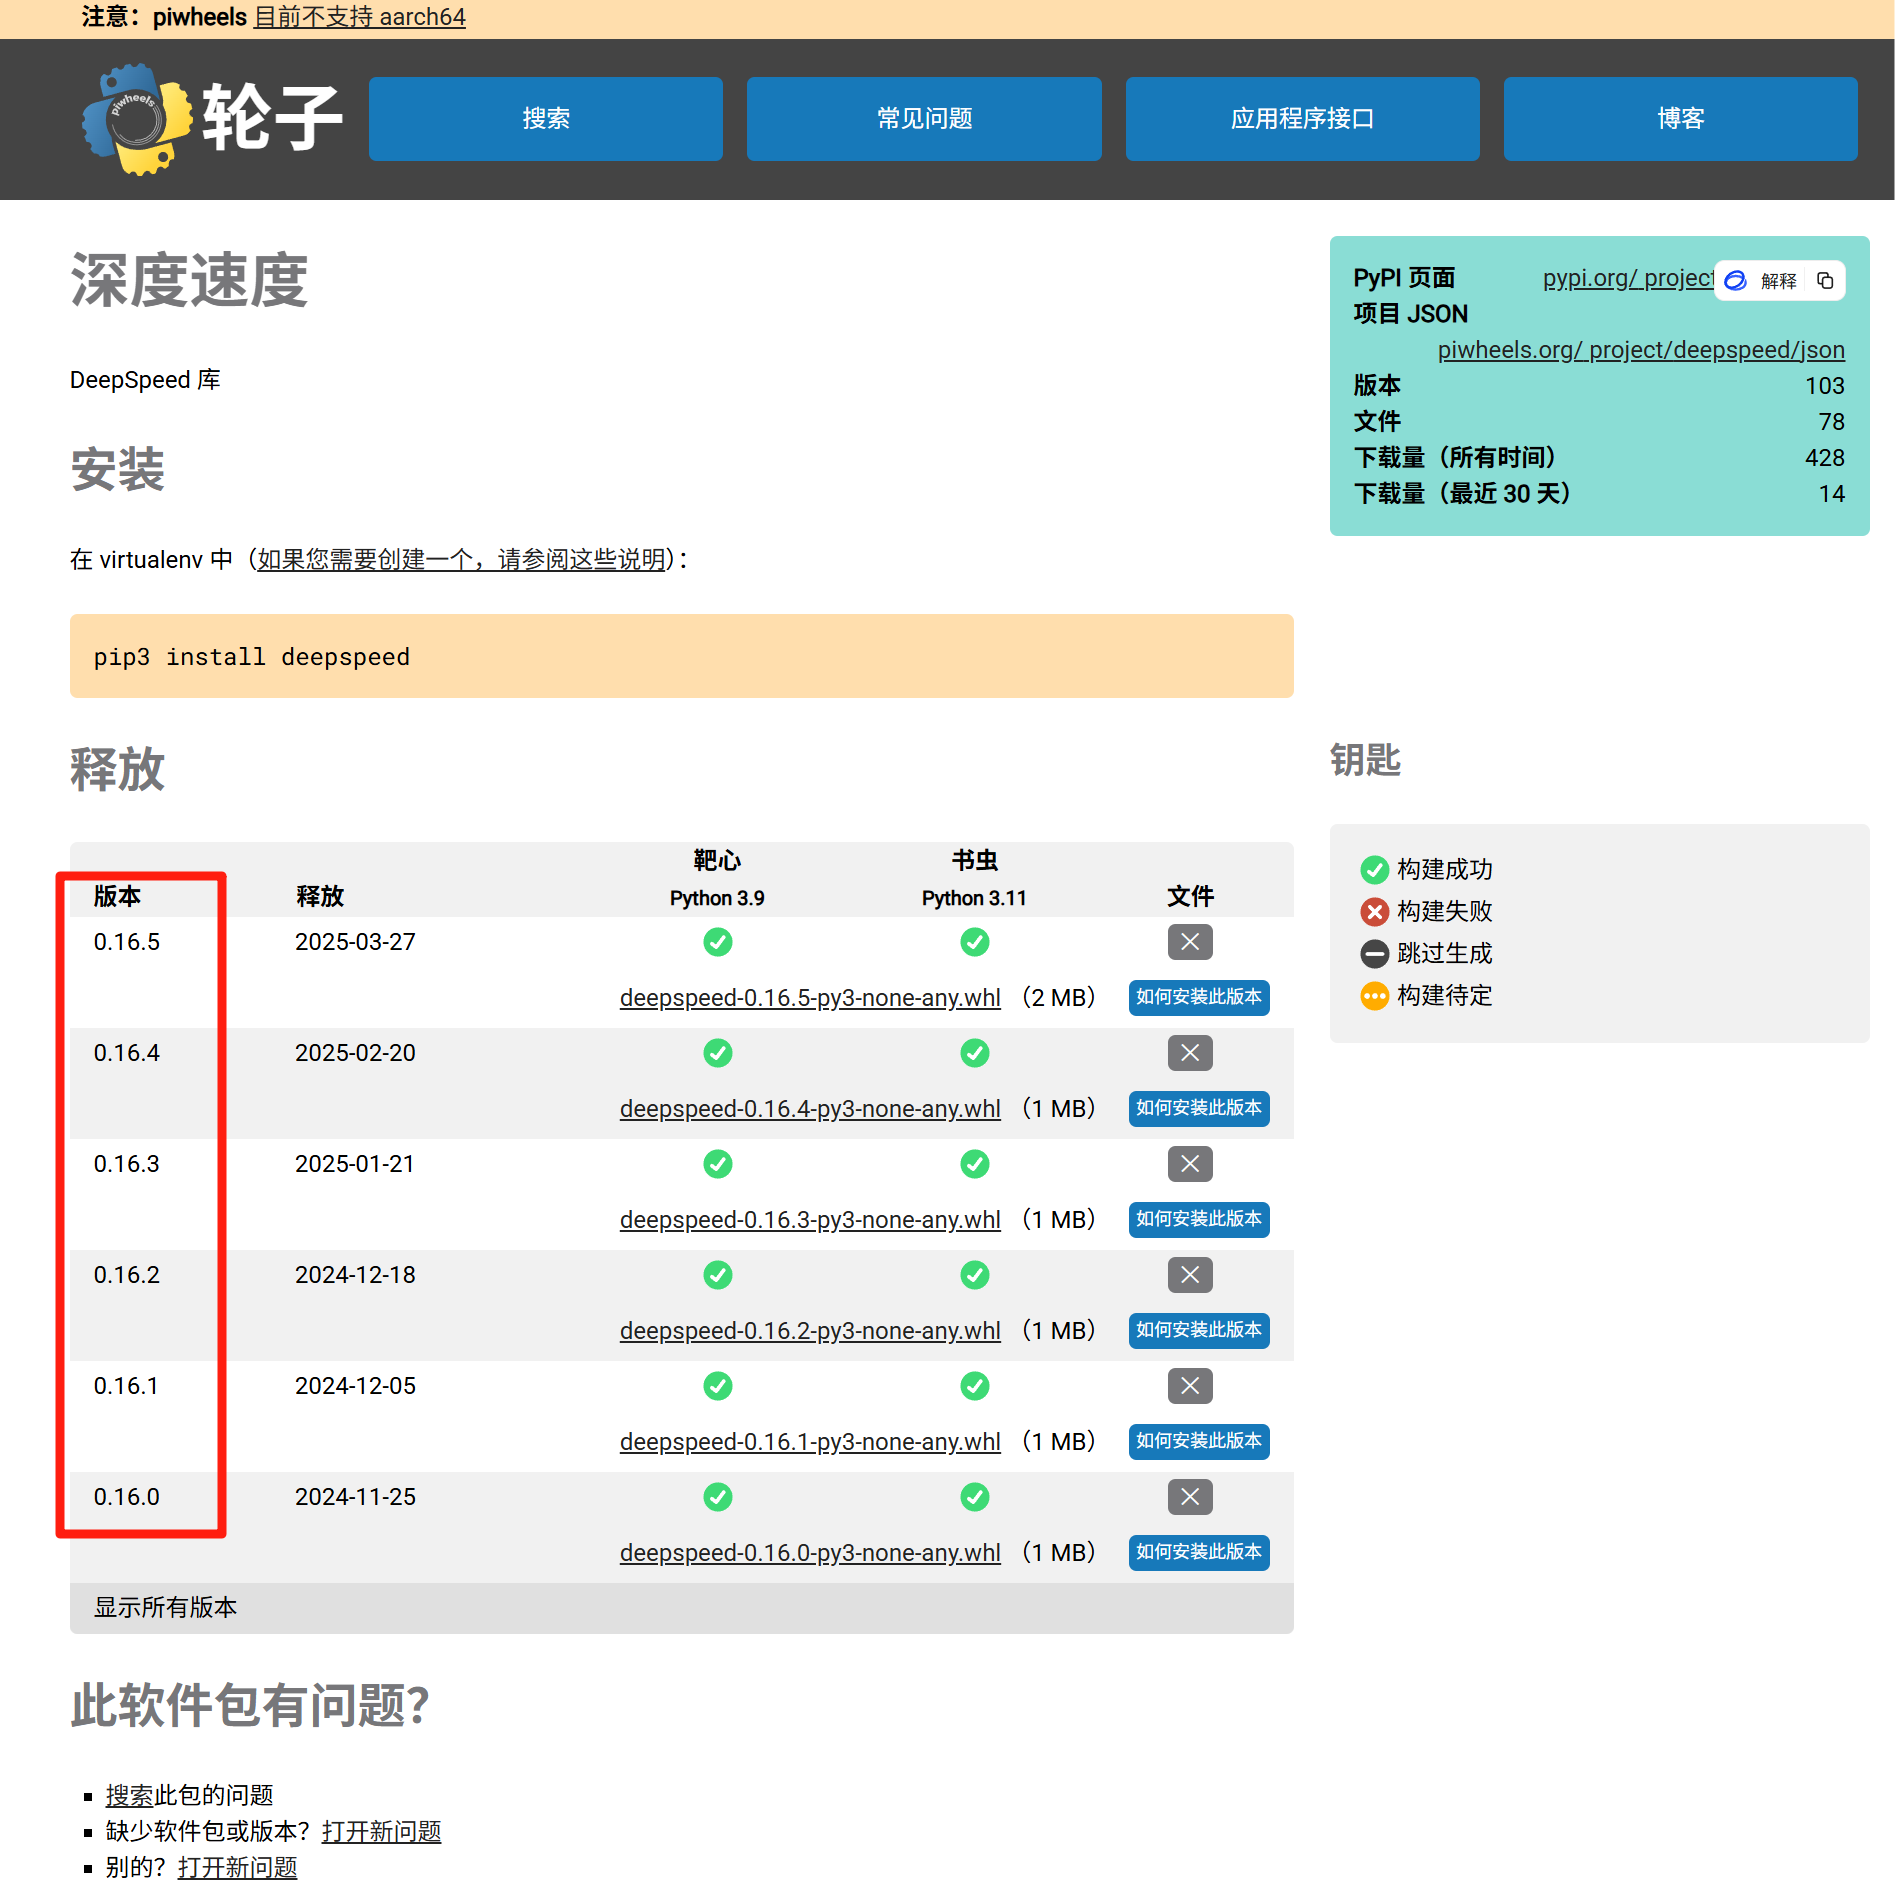
Task: Click release date 2025-03-27
Action: pos(355,942)
